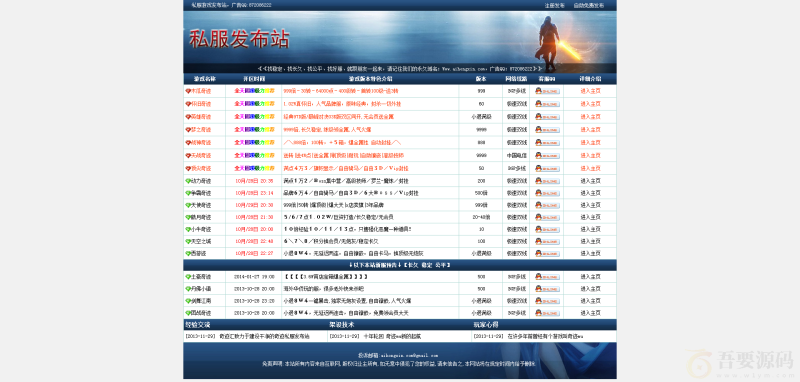Click the 架设技术 section heading
Screen dimensions: 800x382
tap(341, 324)
